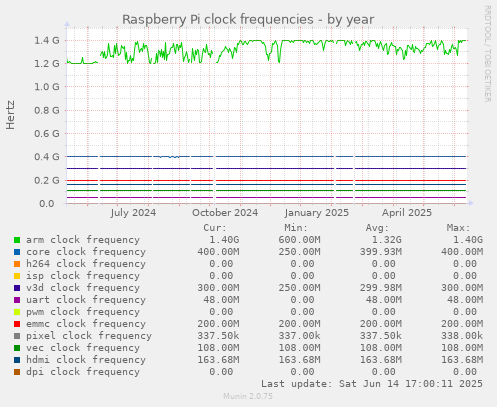Screen dimensions: 497x407
Task: Click the dark green vec clock swatch
Action: pos(17,348)
